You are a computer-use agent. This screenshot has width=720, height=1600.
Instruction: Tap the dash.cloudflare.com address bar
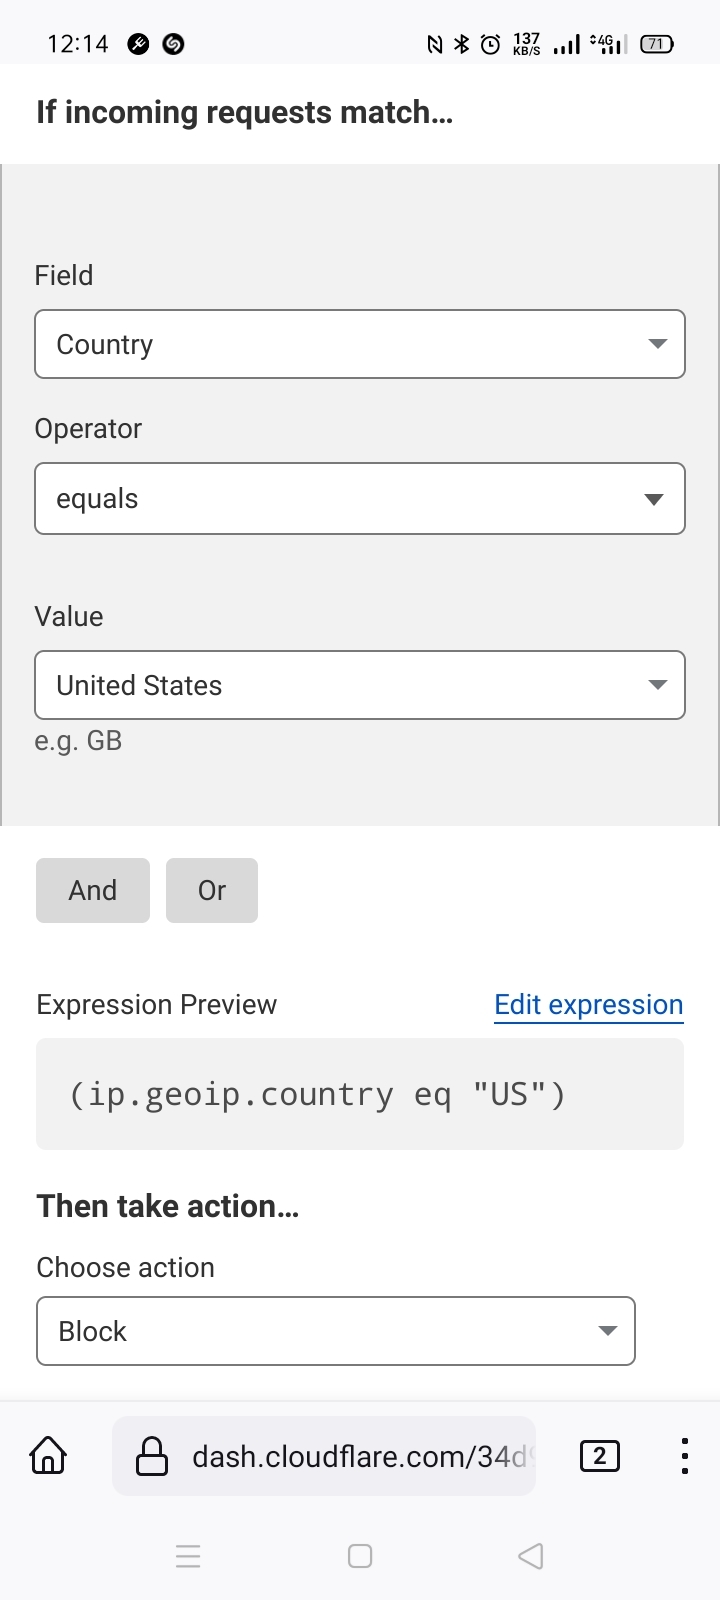point(355,1456)
